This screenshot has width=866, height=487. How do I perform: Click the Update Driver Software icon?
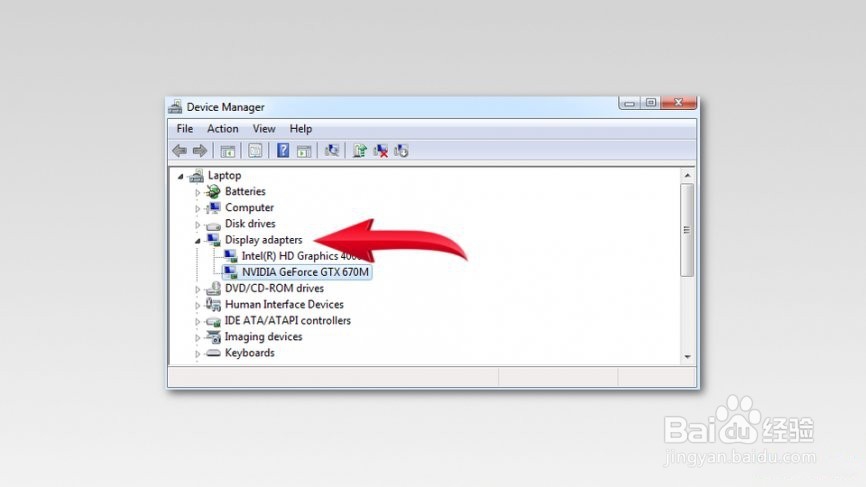coord(360,150)
